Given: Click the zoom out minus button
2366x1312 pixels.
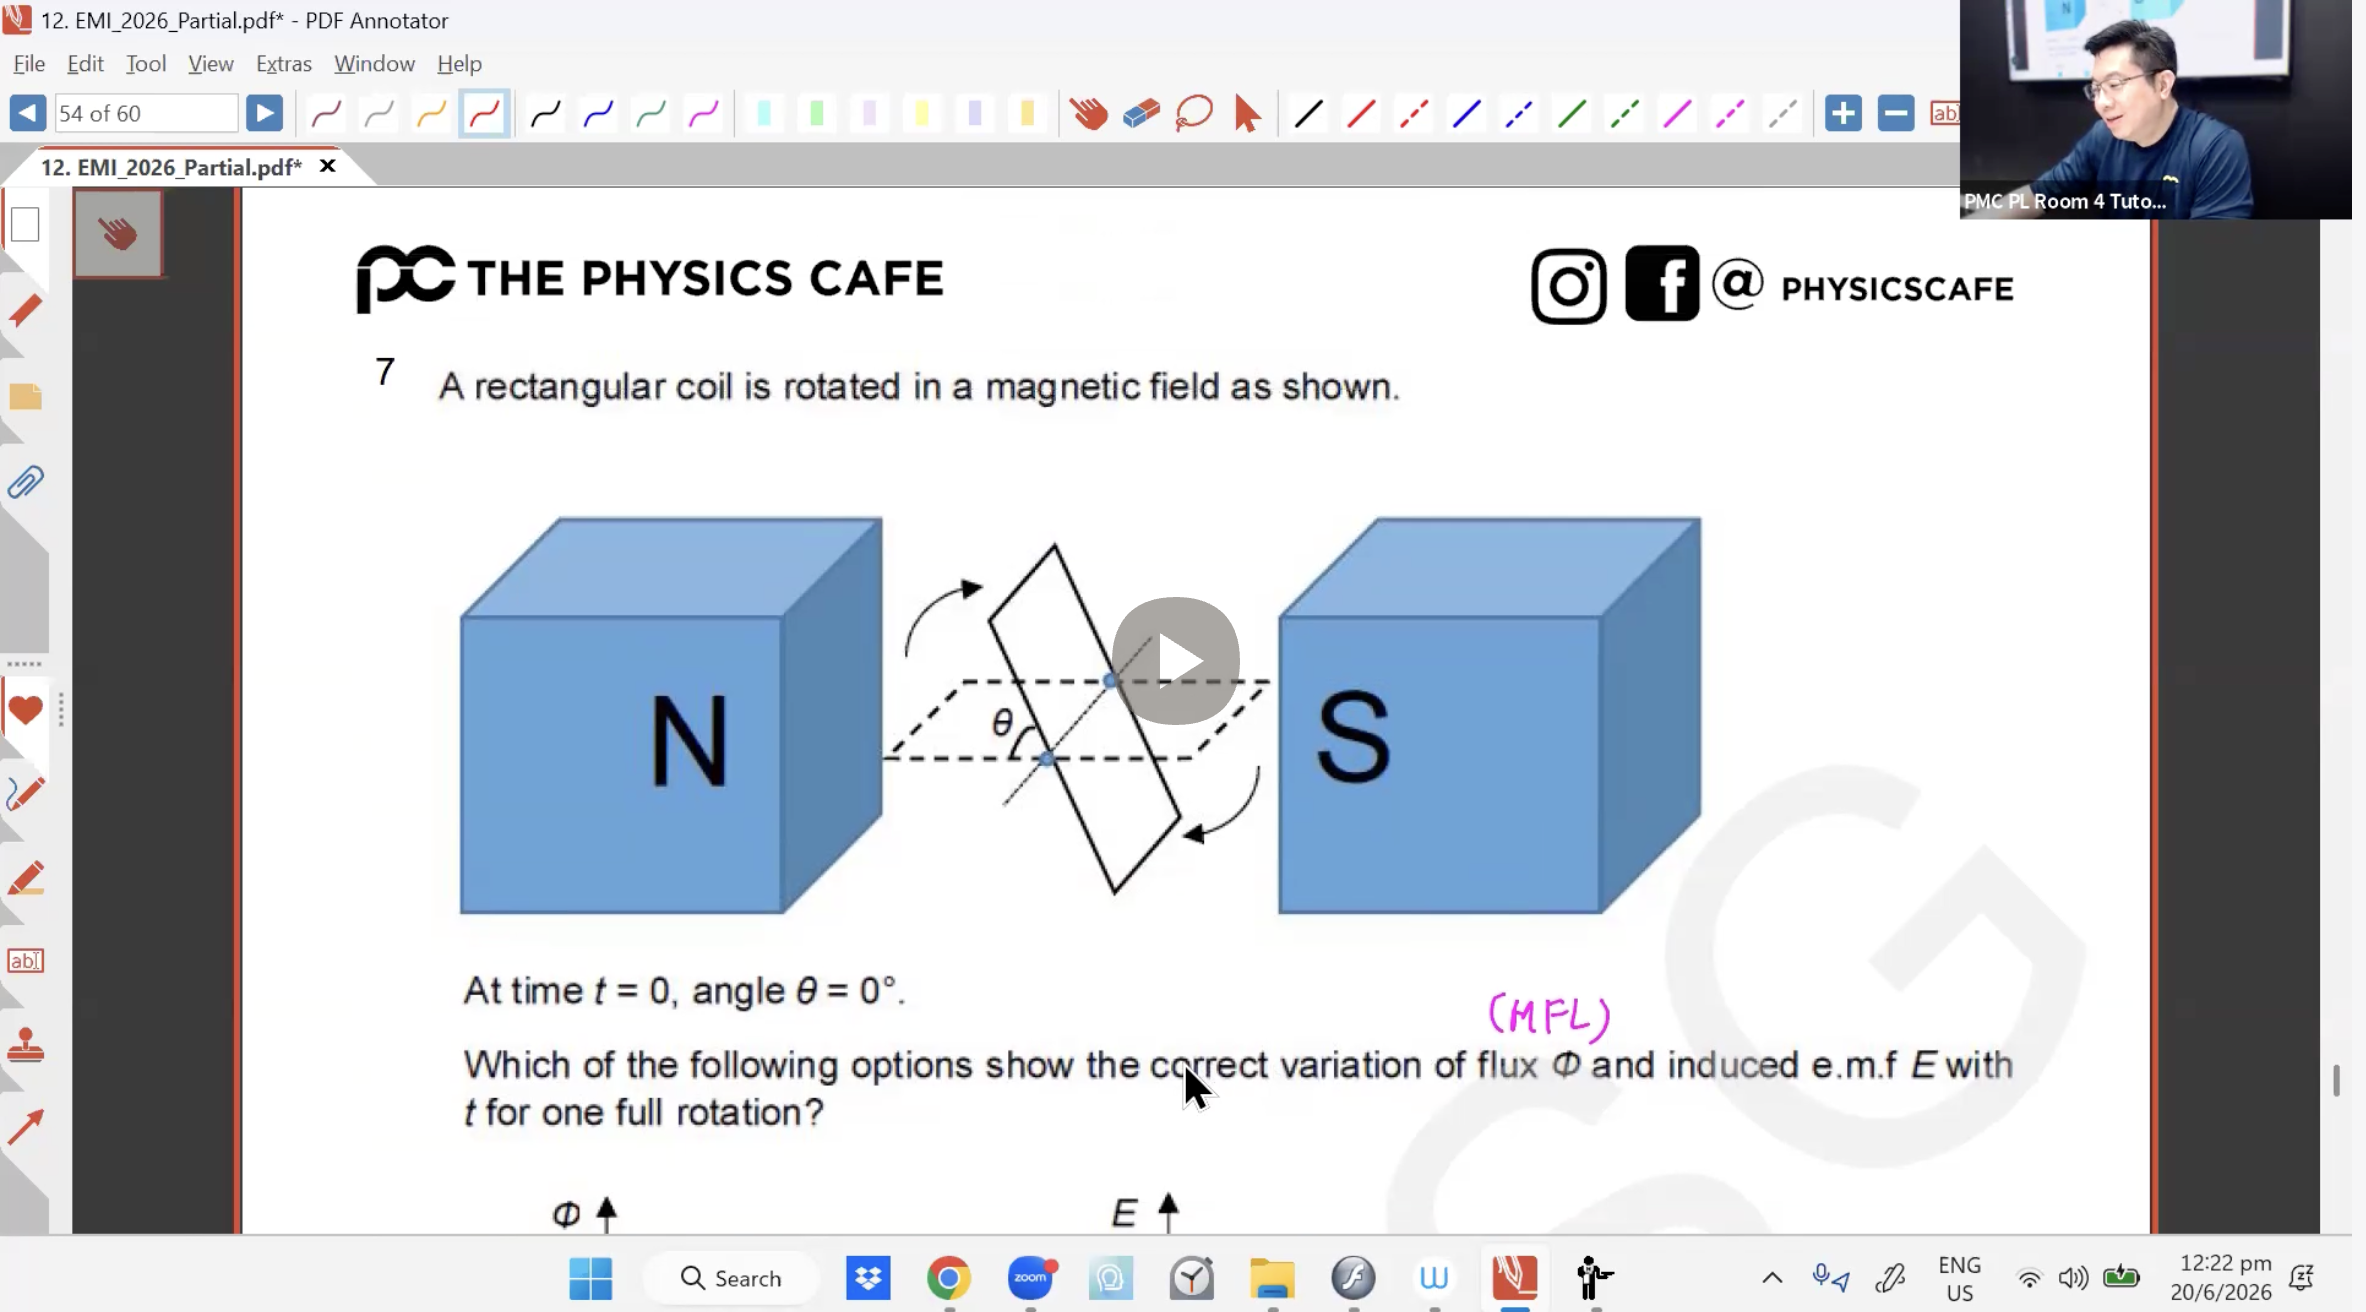Looking at the screenshot, I should point(1895,114).
